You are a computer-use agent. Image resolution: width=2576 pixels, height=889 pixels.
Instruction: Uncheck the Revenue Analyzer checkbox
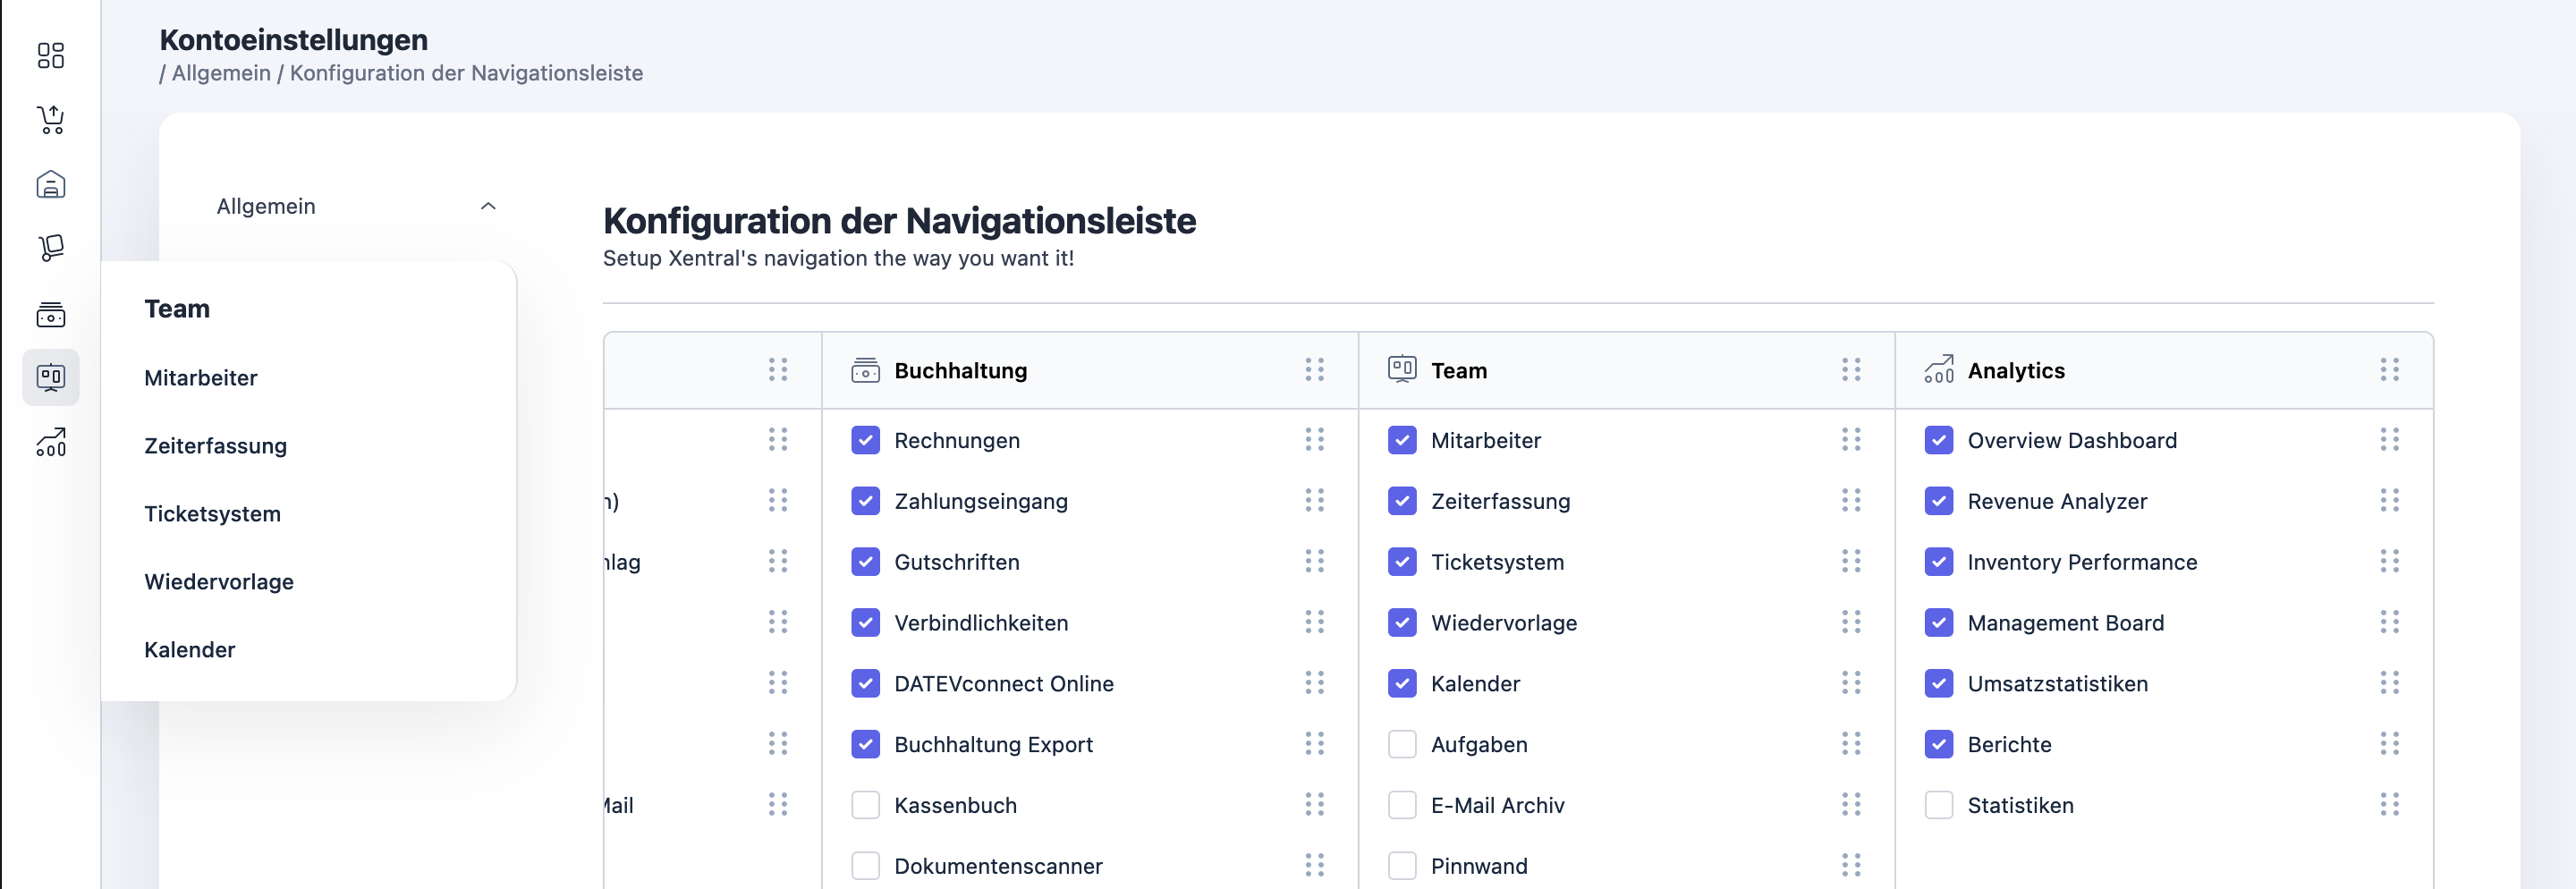point(1938,501)
